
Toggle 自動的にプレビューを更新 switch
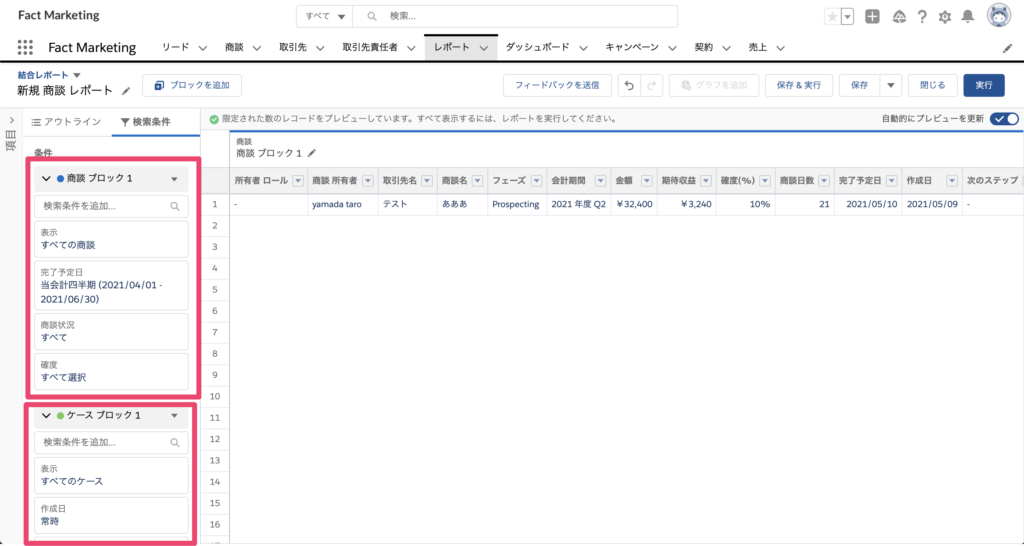pyautogui.click(x=1004, y=119)
